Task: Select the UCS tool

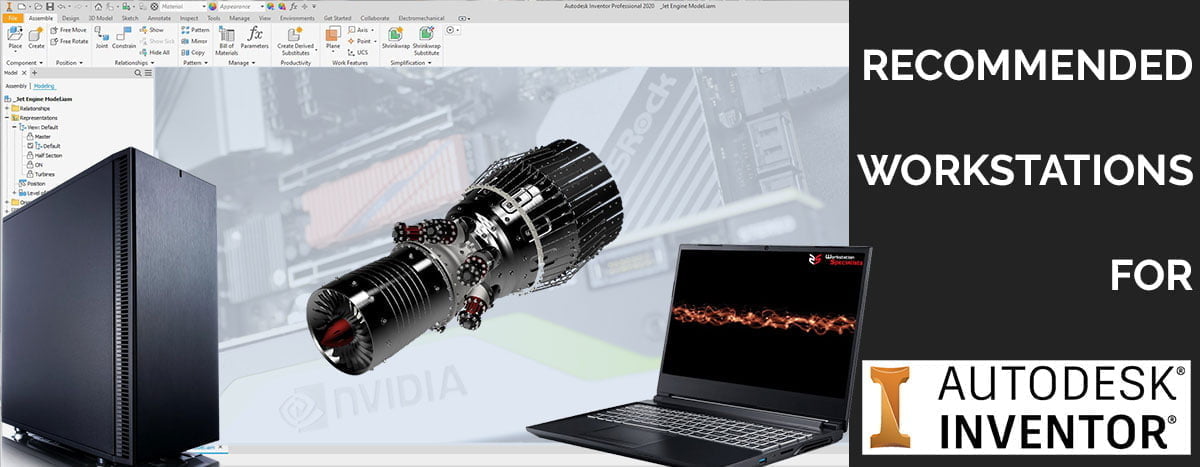Action: (356, 52)
